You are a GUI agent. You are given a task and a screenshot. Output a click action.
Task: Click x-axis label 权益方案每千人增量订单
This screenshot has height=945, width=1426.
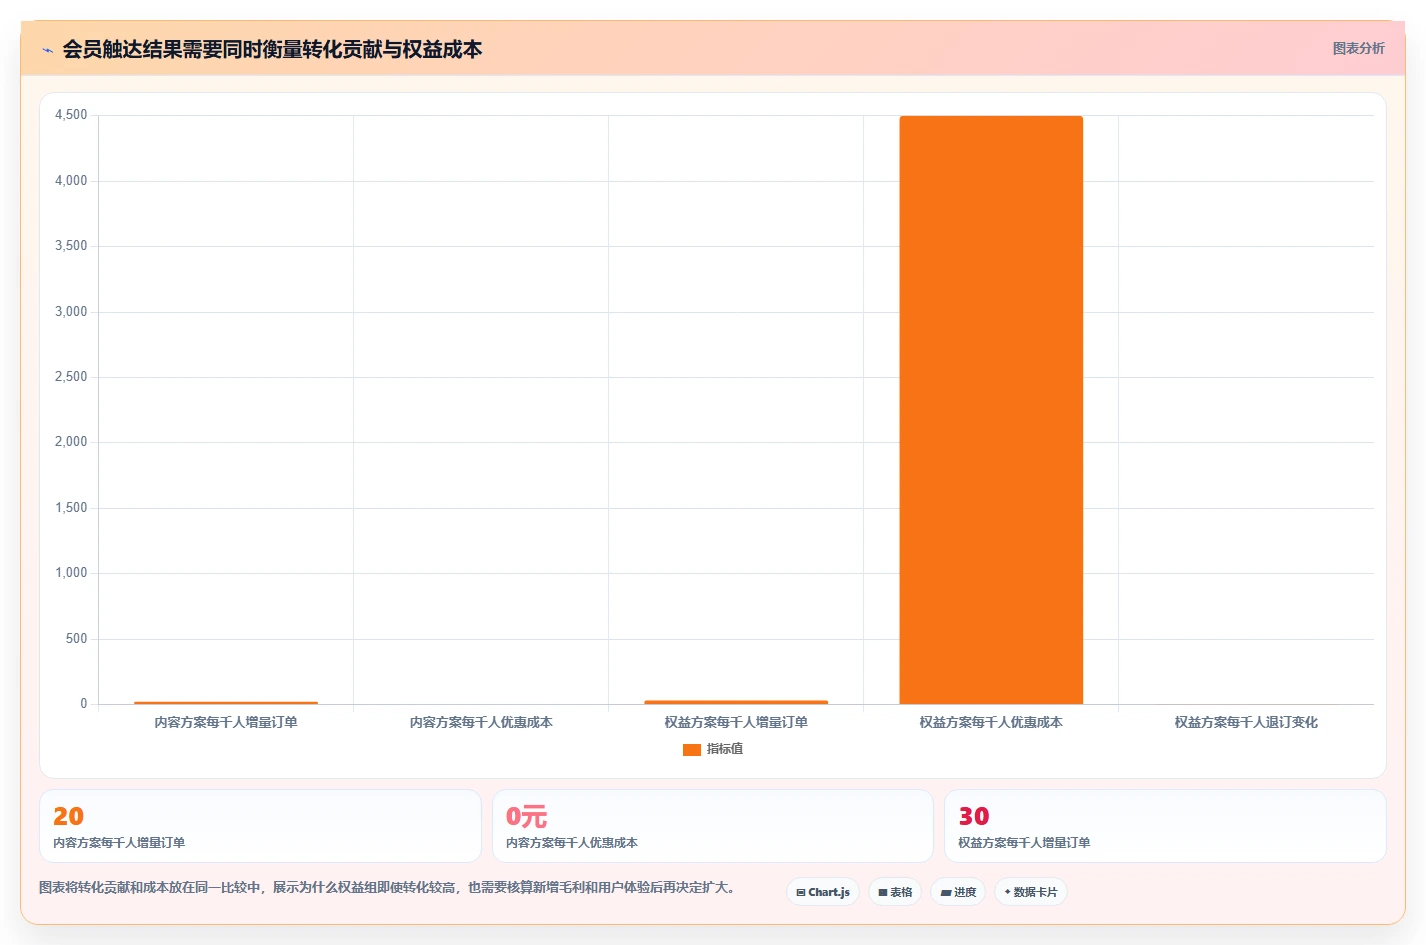[x=736, y=722]
